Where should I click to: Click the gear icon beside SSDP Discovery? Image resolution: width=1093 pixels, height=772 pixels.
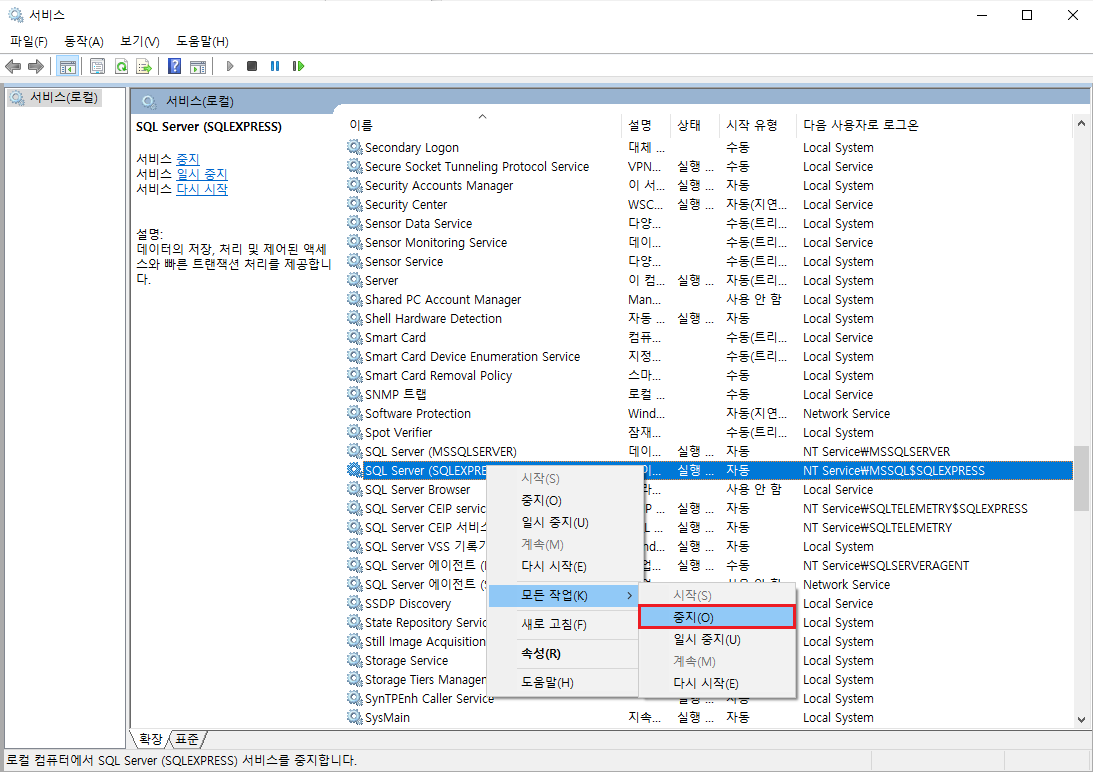pyautogui.click(x=355, y=603)
